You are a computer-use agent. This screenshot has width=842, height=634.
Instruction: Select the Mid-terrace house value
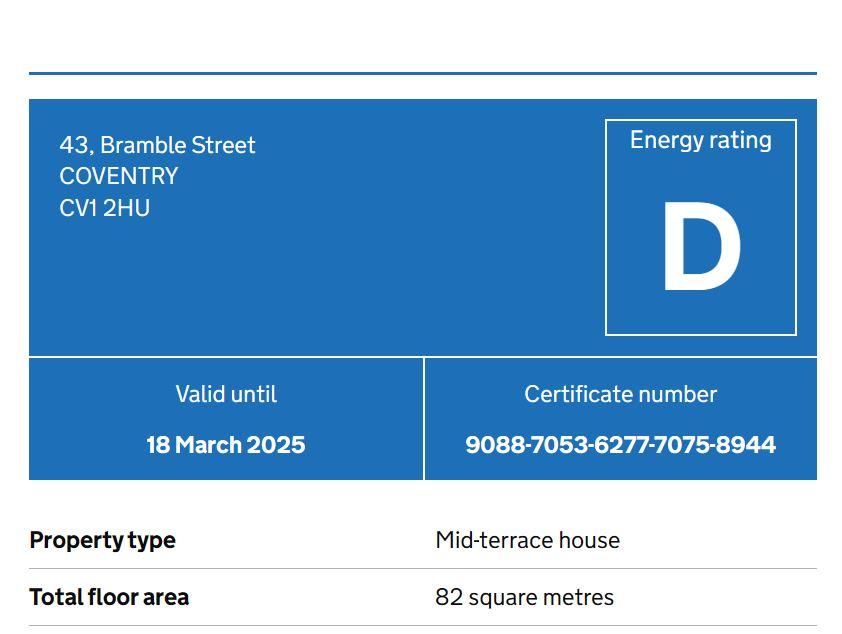pos(527,540)
